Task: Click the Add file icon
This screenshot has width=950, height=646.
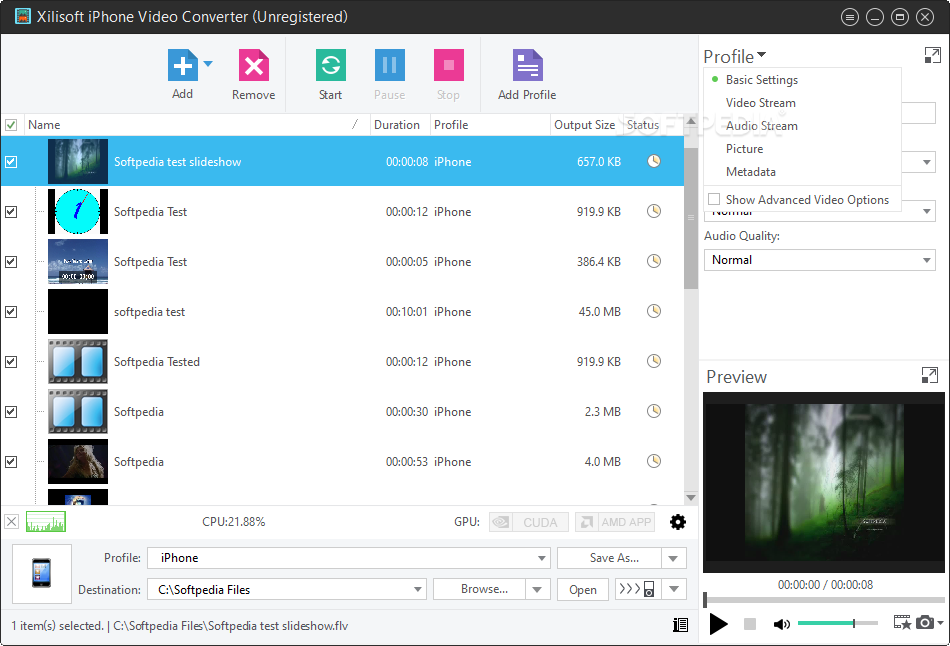Action: tap(182, 65)
